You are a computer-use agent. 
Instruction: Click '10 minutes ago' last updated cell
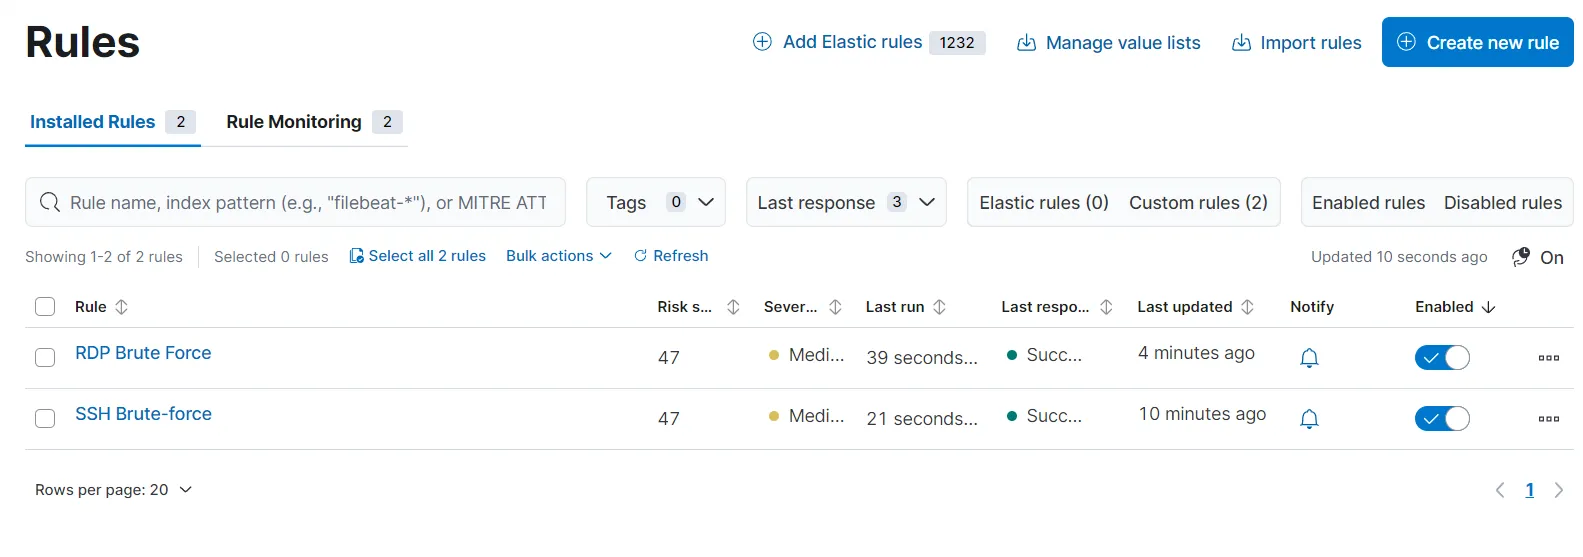tap(1202, 414)
